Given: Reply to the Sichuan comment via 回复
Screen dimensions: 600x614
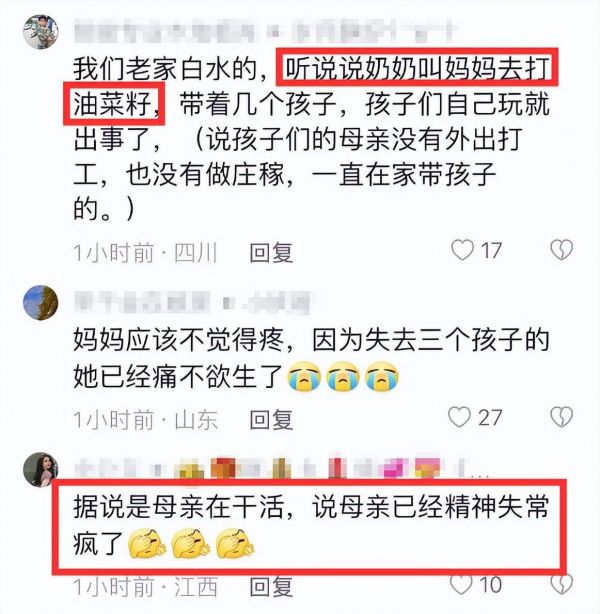Looking at the screenshot, I should coord(271,253).
